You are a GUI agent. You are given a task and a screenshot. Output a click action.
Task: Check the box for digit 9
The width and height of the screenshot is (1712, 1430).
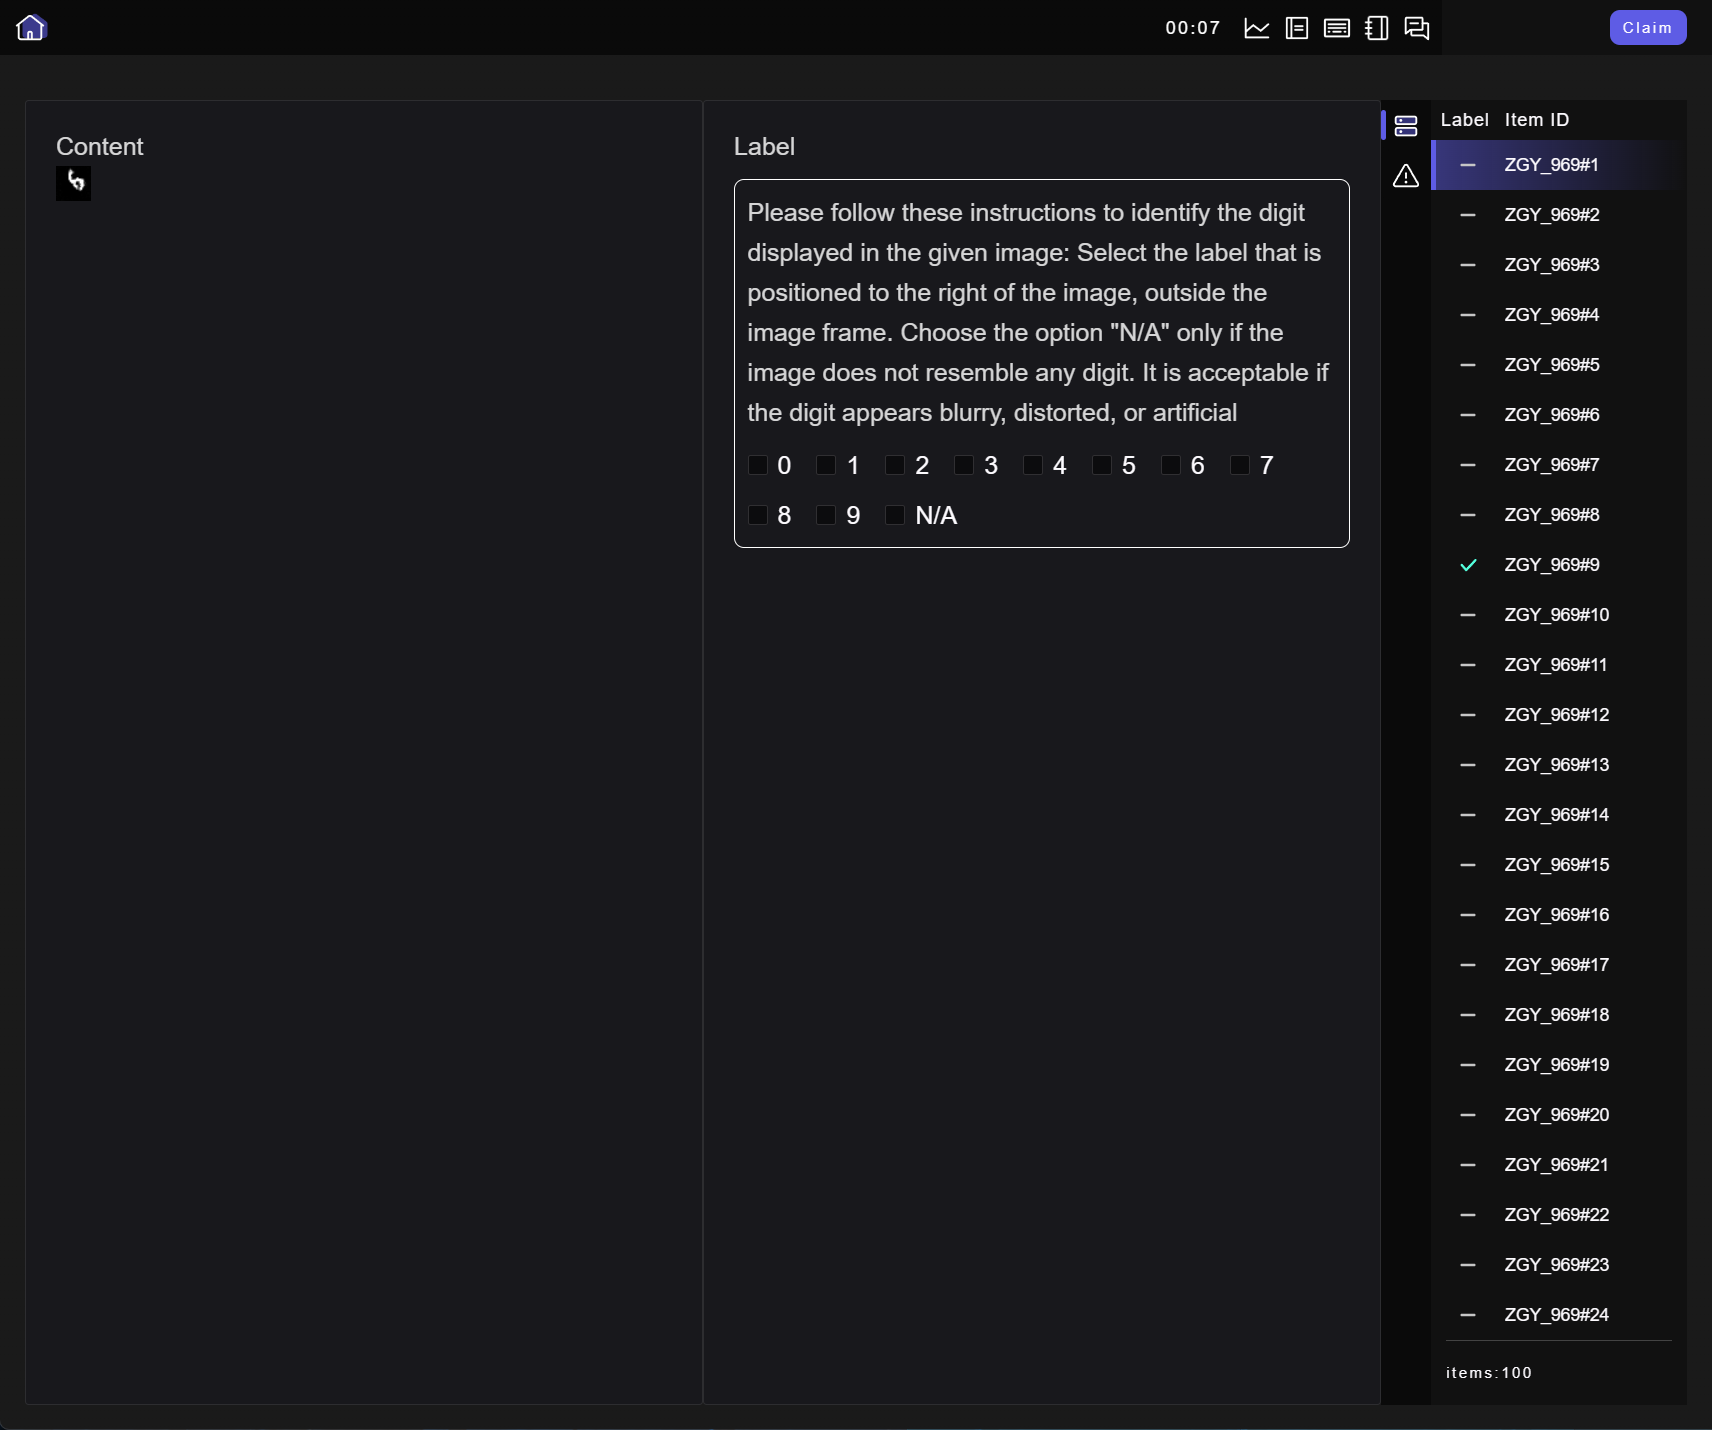pos(826,515)
